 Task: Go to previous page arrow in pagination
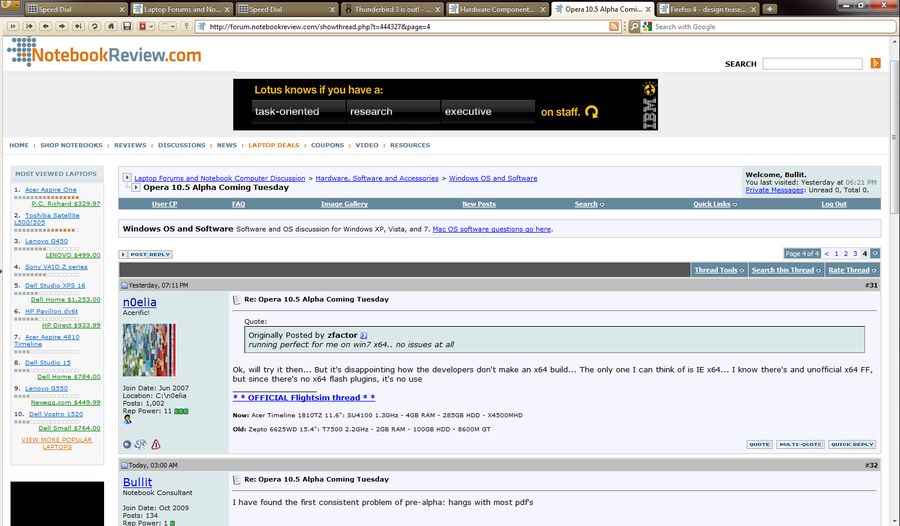click(x=827, y=253)
